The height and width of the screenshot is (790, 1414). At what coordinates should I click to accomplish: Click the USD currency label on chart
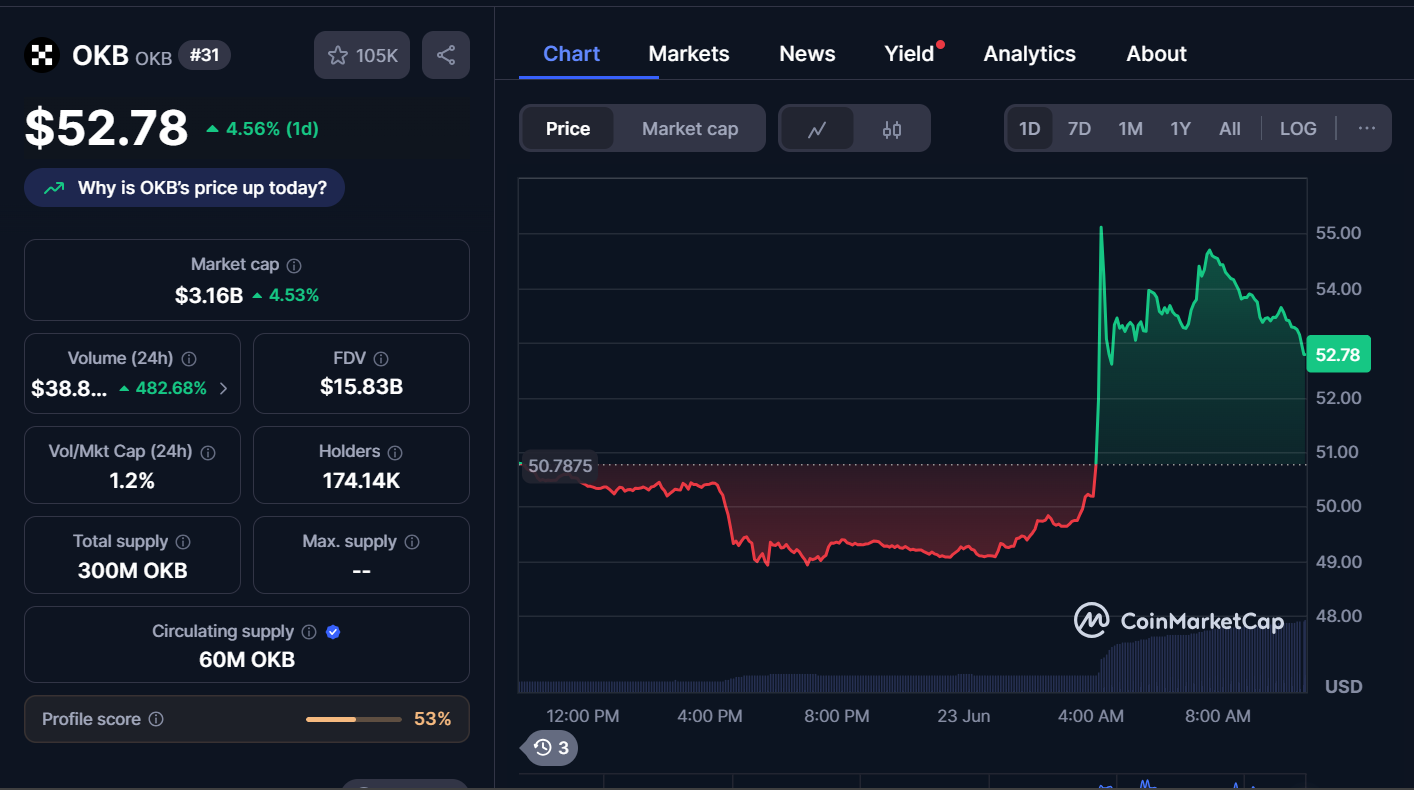1343,687
